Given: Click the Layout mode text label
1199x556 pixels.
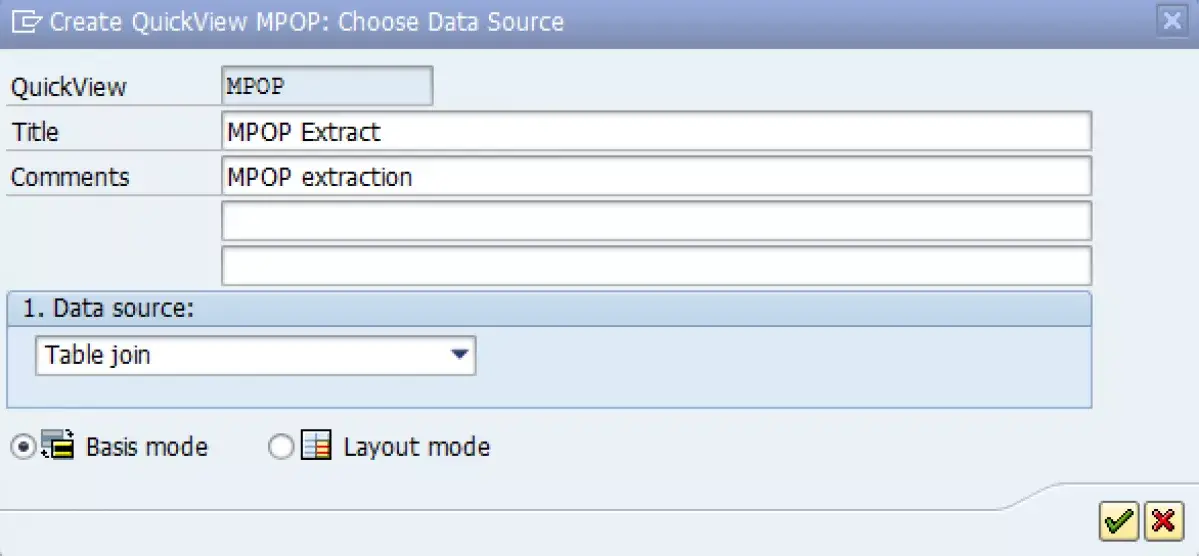Looking at the screenshot, I should point(417,447).
